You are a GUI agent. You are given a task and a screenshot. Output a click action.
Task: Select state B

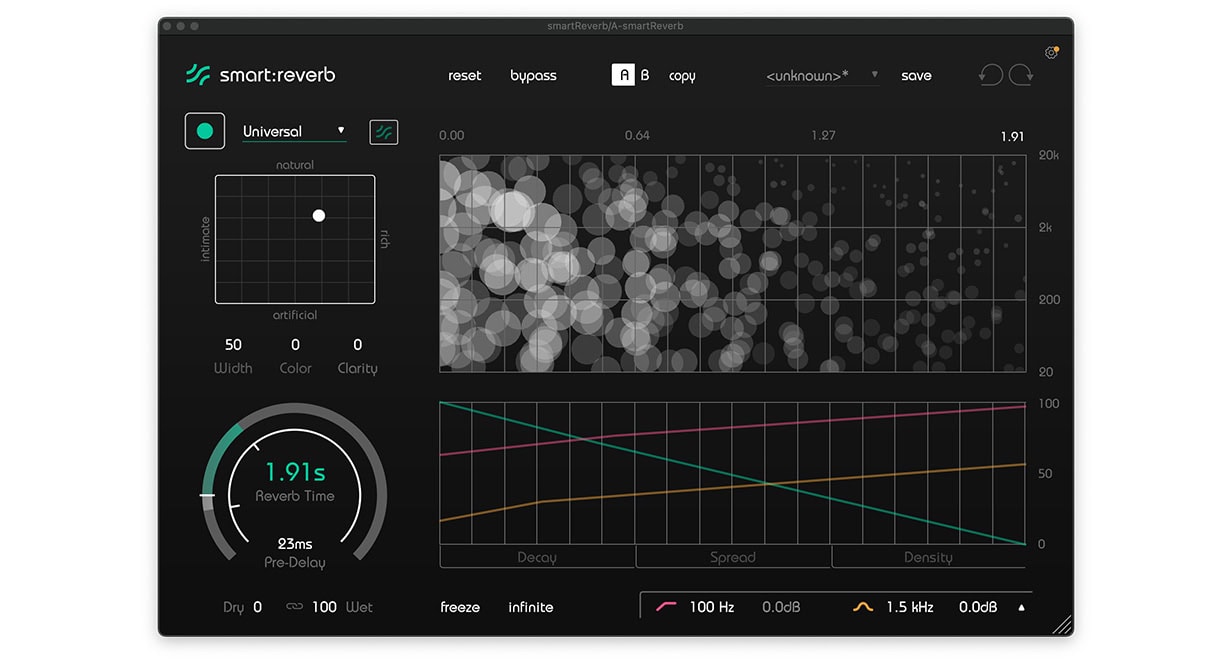pos(645,75)
